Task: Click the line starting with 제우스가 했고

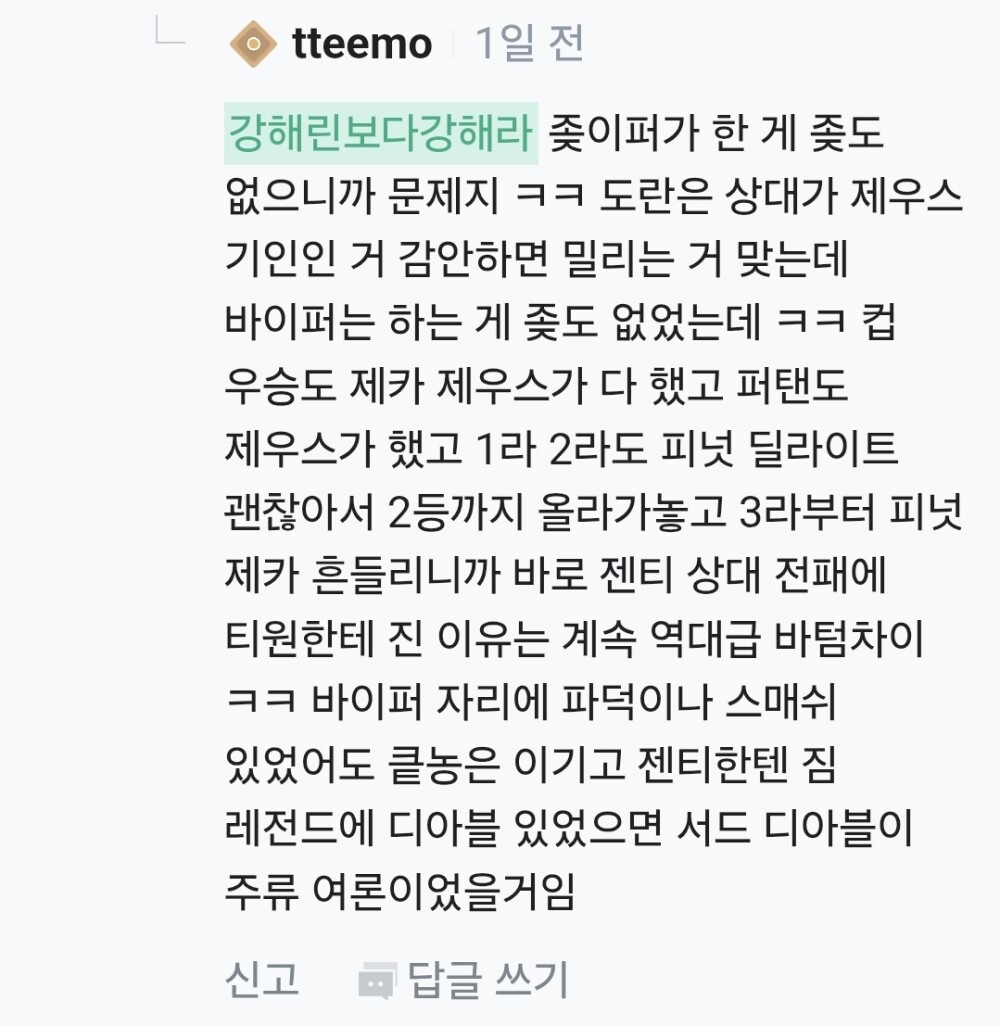Action: click(561, 449)
